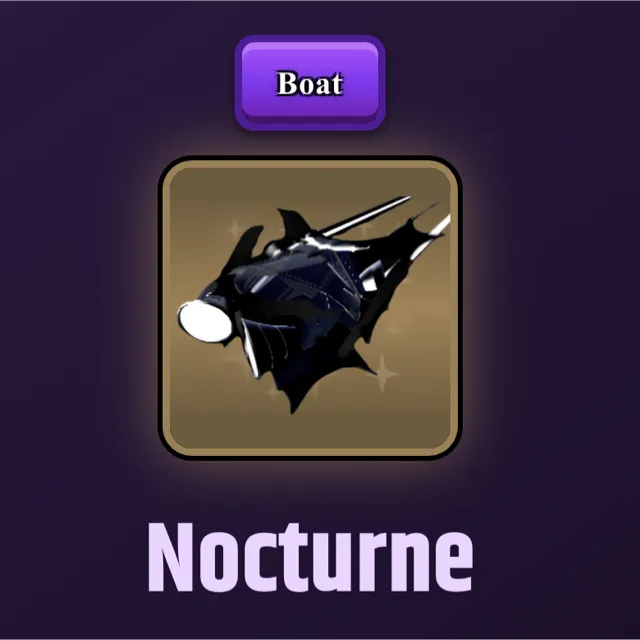
Task: Click the large sparkle star beside the boat
Action: [x=383, y=373]
